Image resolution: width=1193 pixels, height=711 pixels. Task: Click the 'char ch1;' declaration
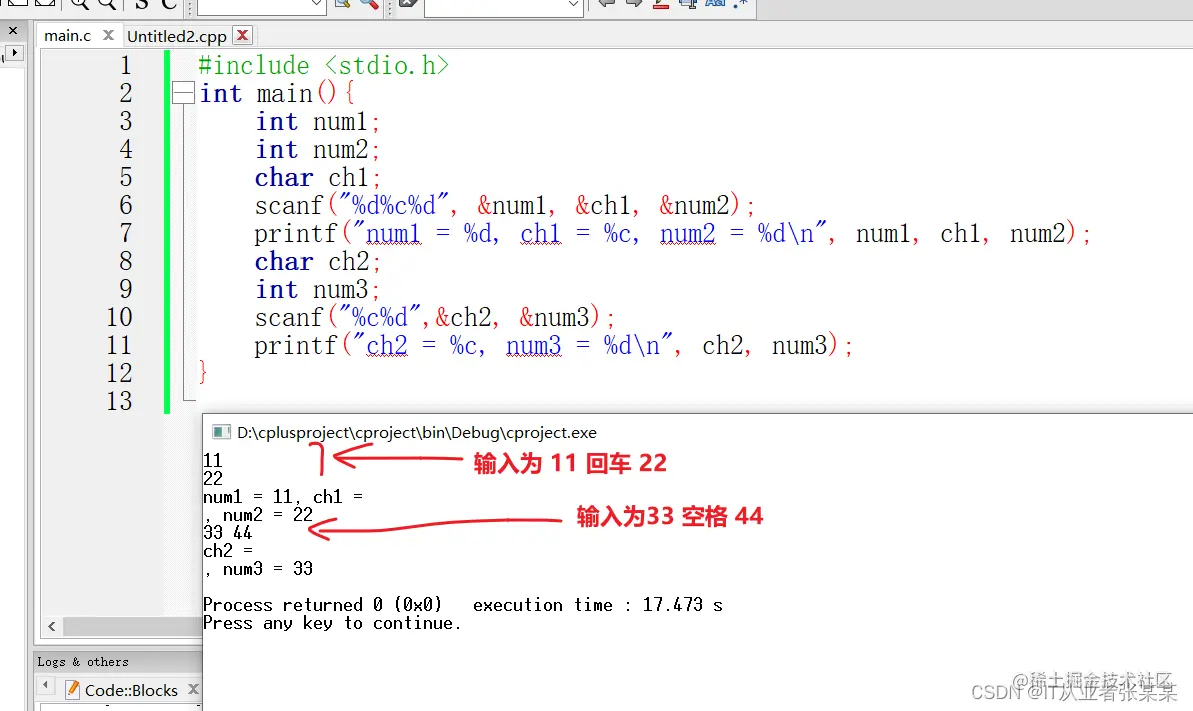click(317, 177)
